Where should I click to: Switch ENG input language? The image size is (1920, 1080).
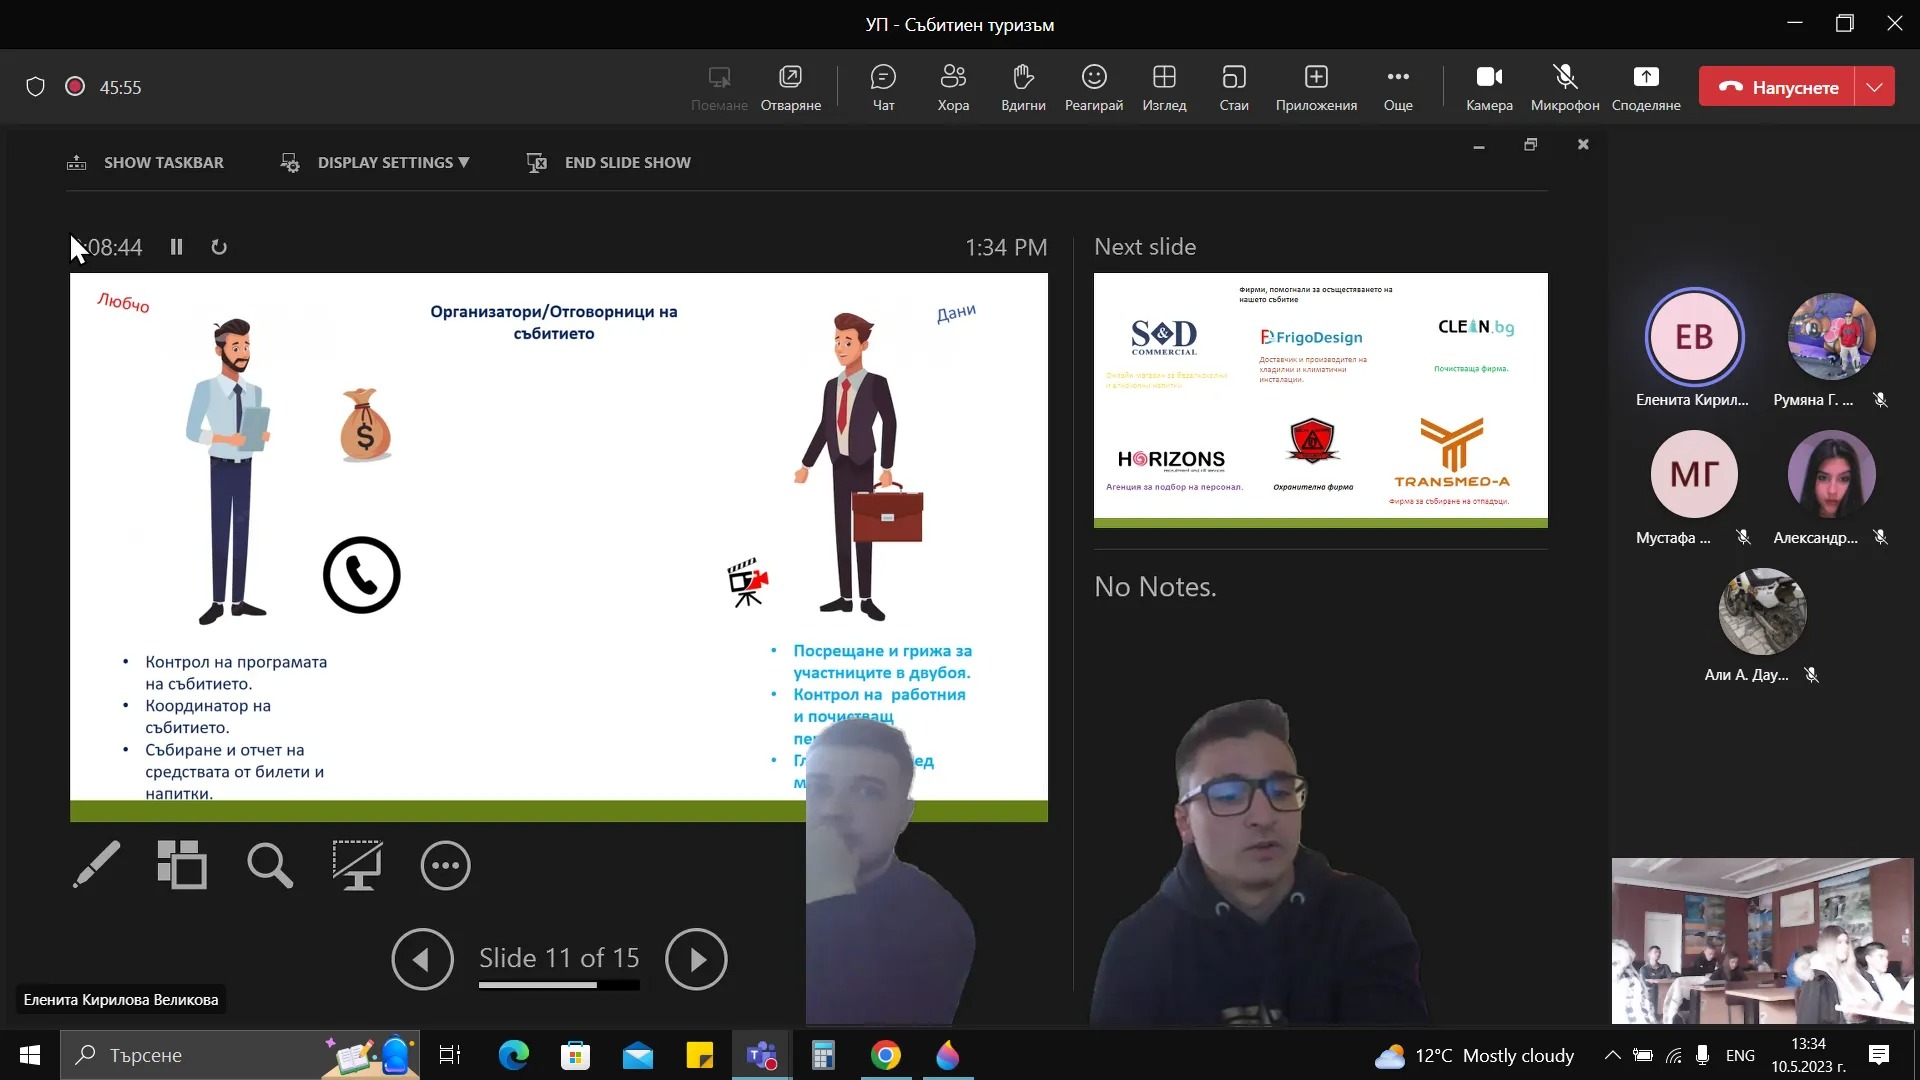(1740, 1055)
